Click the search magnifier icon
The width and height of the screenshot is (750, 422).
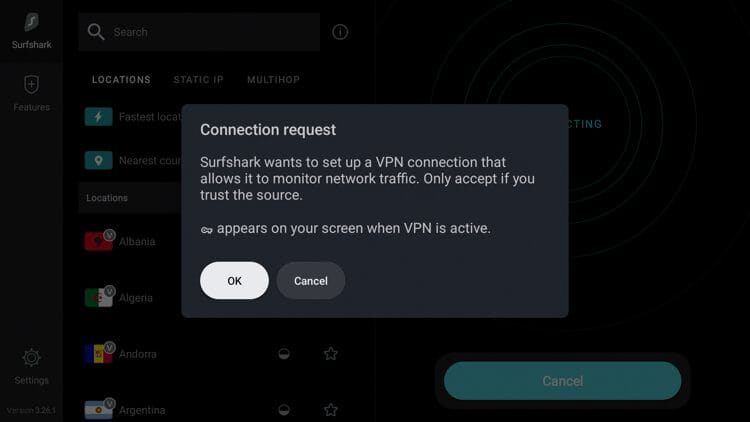point(96,32)
